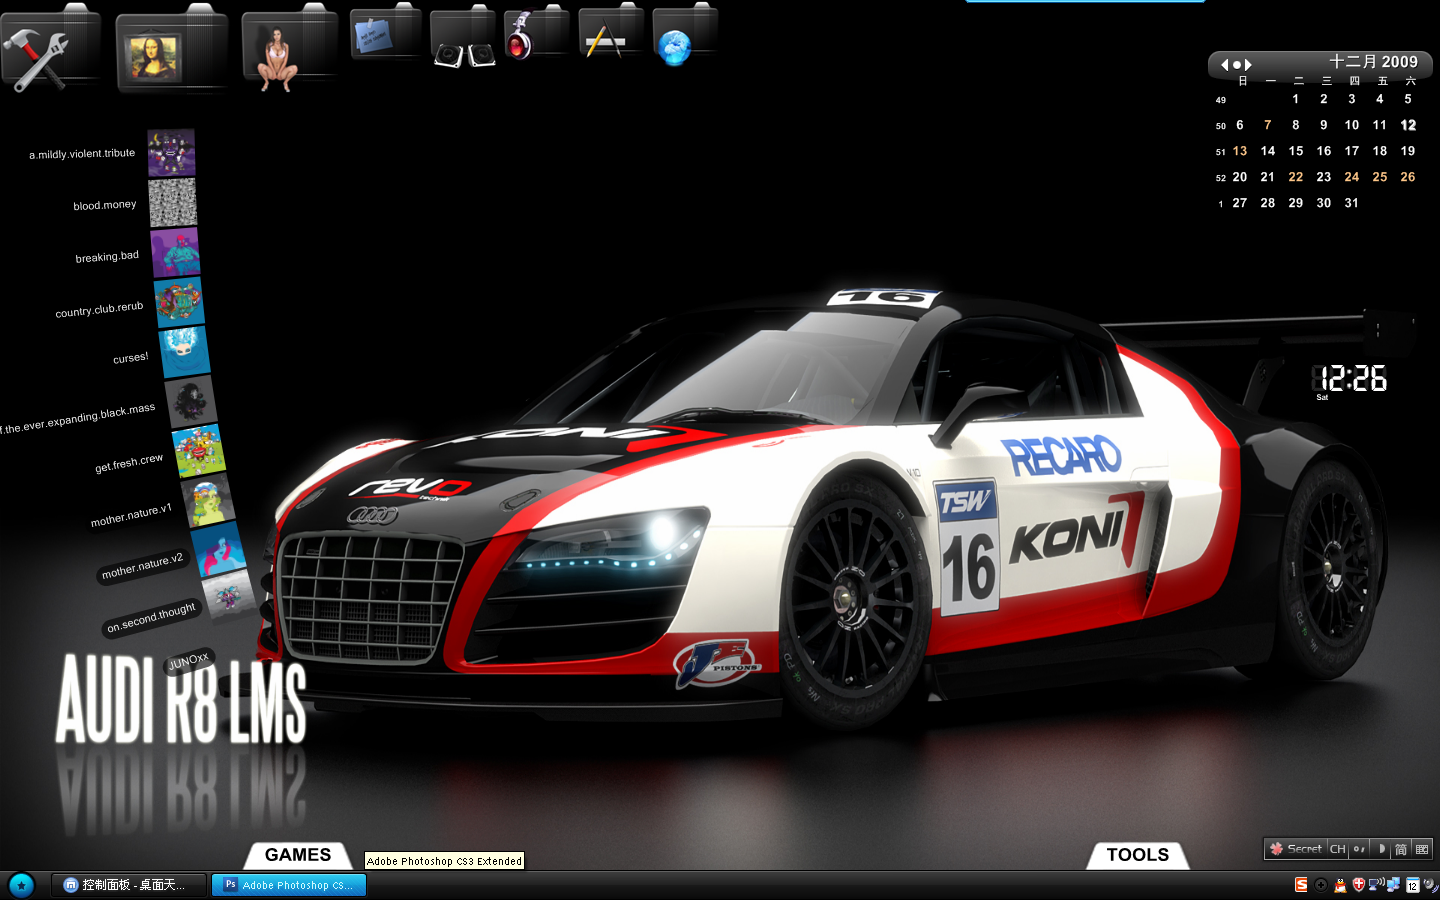Click the blood.money text label
Viewport: 1440px width, 900px height.
coord(105,205)
